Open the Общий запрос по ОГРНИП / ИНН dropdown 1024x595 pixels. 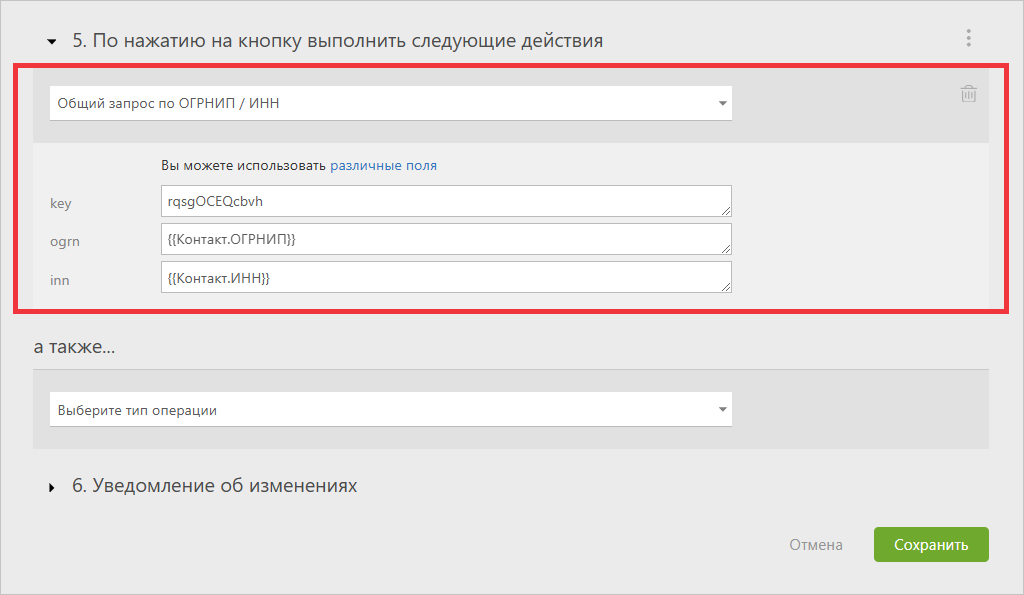391,103
